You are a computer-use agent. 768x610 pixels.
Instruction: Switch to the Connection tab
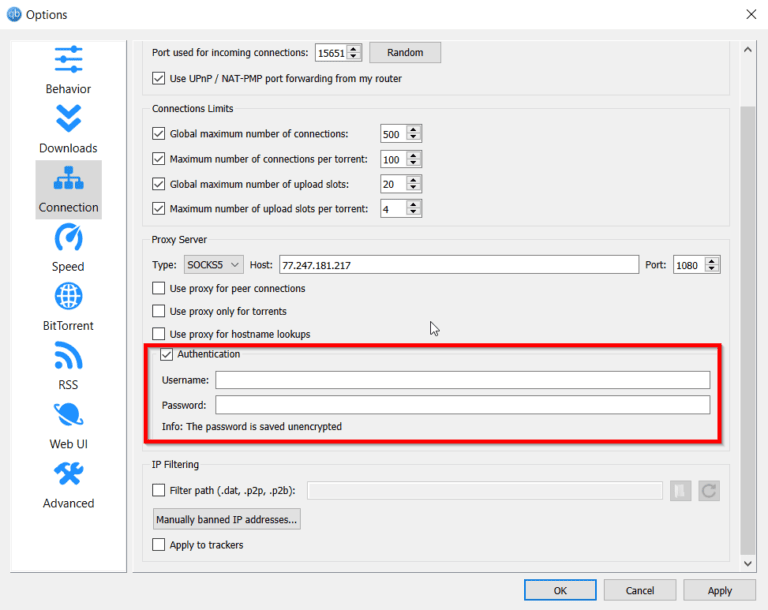pos(68,189)
